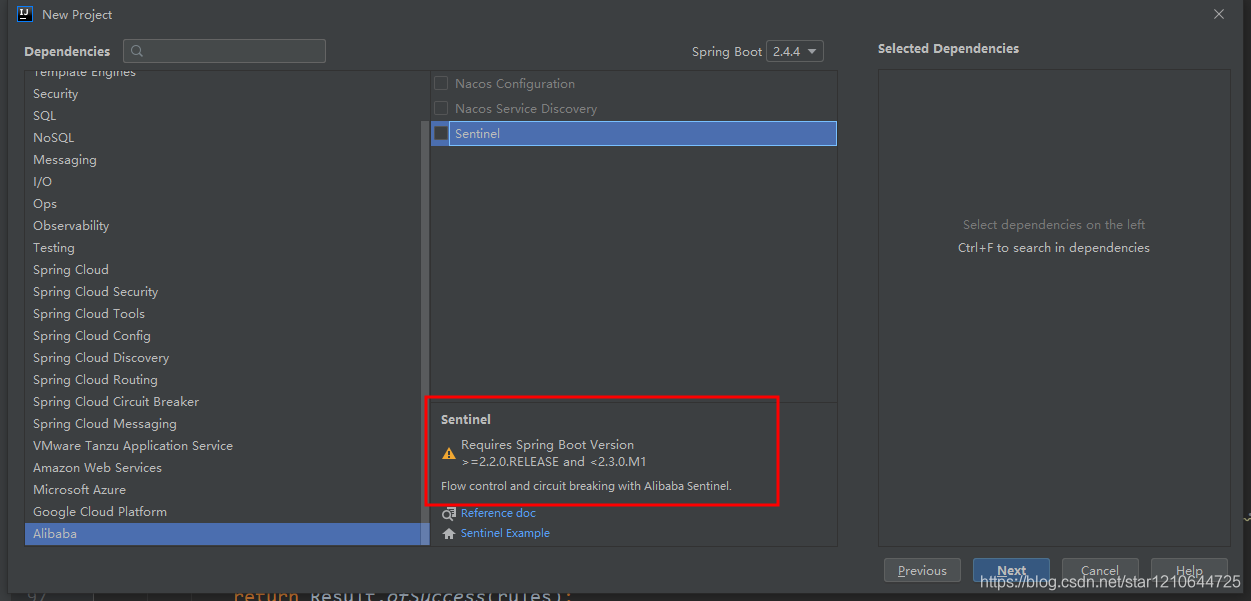1251x601 pixels.
Task: Tick the Nacos Service Discovery checkbox
Action: (x=441, y=108)
